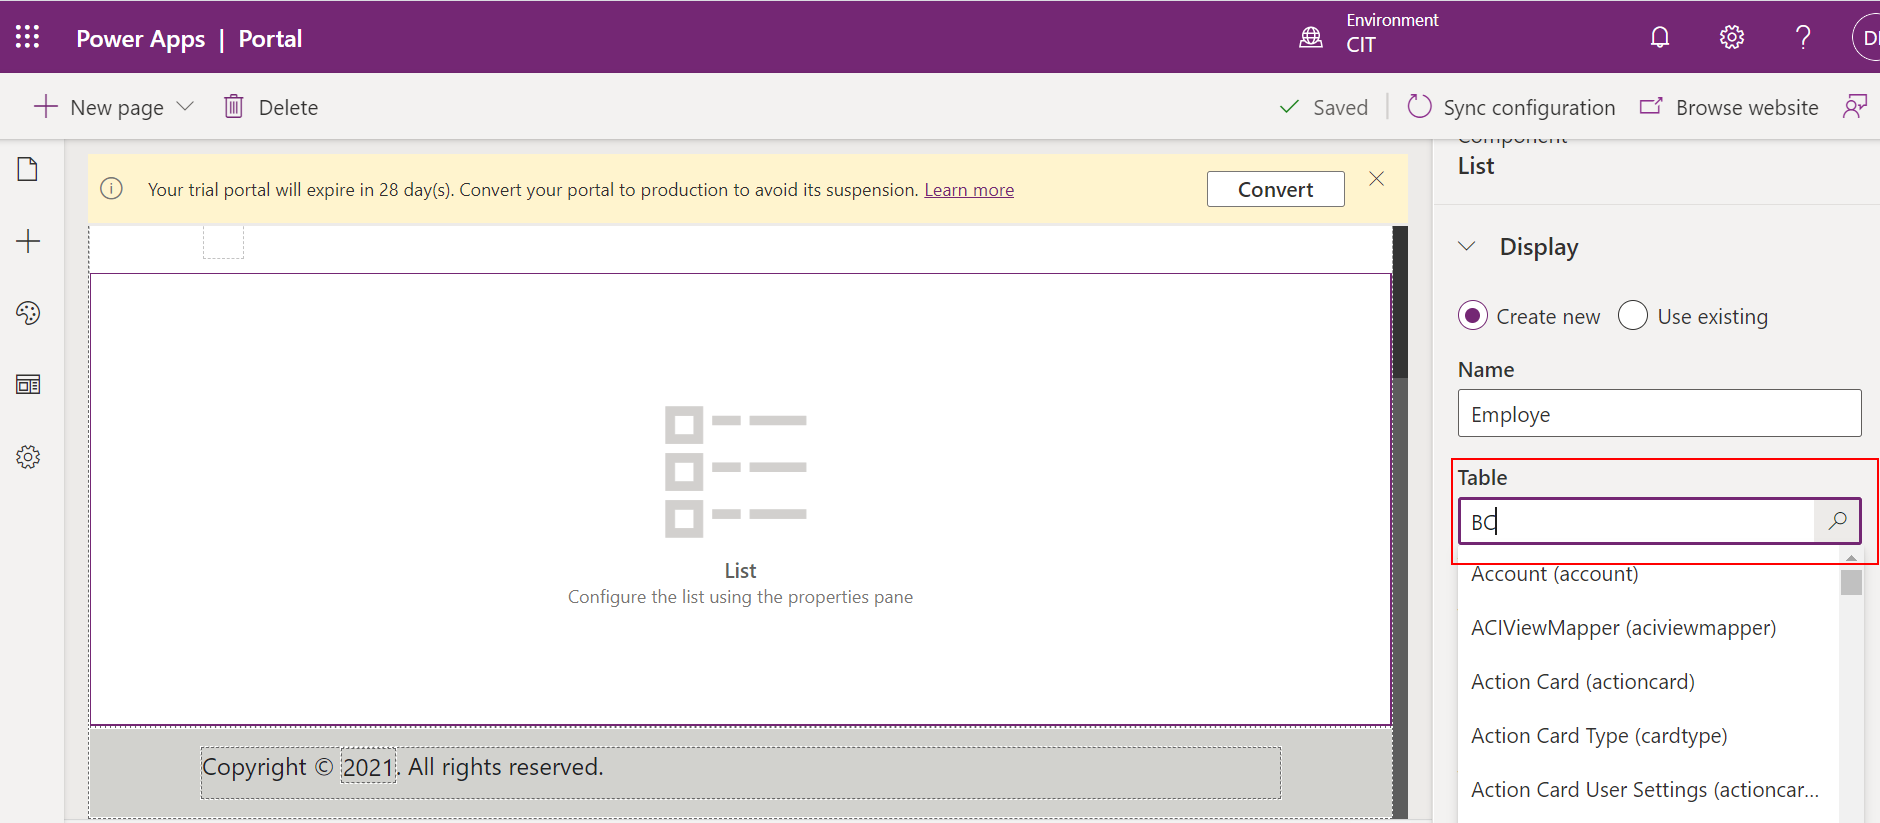Open settings gear in the header
Screen dimensions: 1880x823
[x=1732, y=38]
